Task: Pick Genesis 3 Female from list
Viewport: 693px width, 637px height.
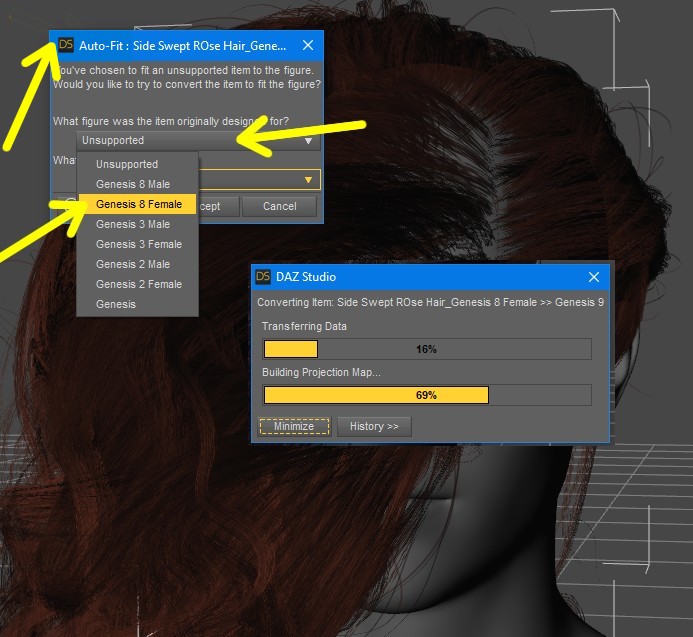Action: [x=137, y=244]
